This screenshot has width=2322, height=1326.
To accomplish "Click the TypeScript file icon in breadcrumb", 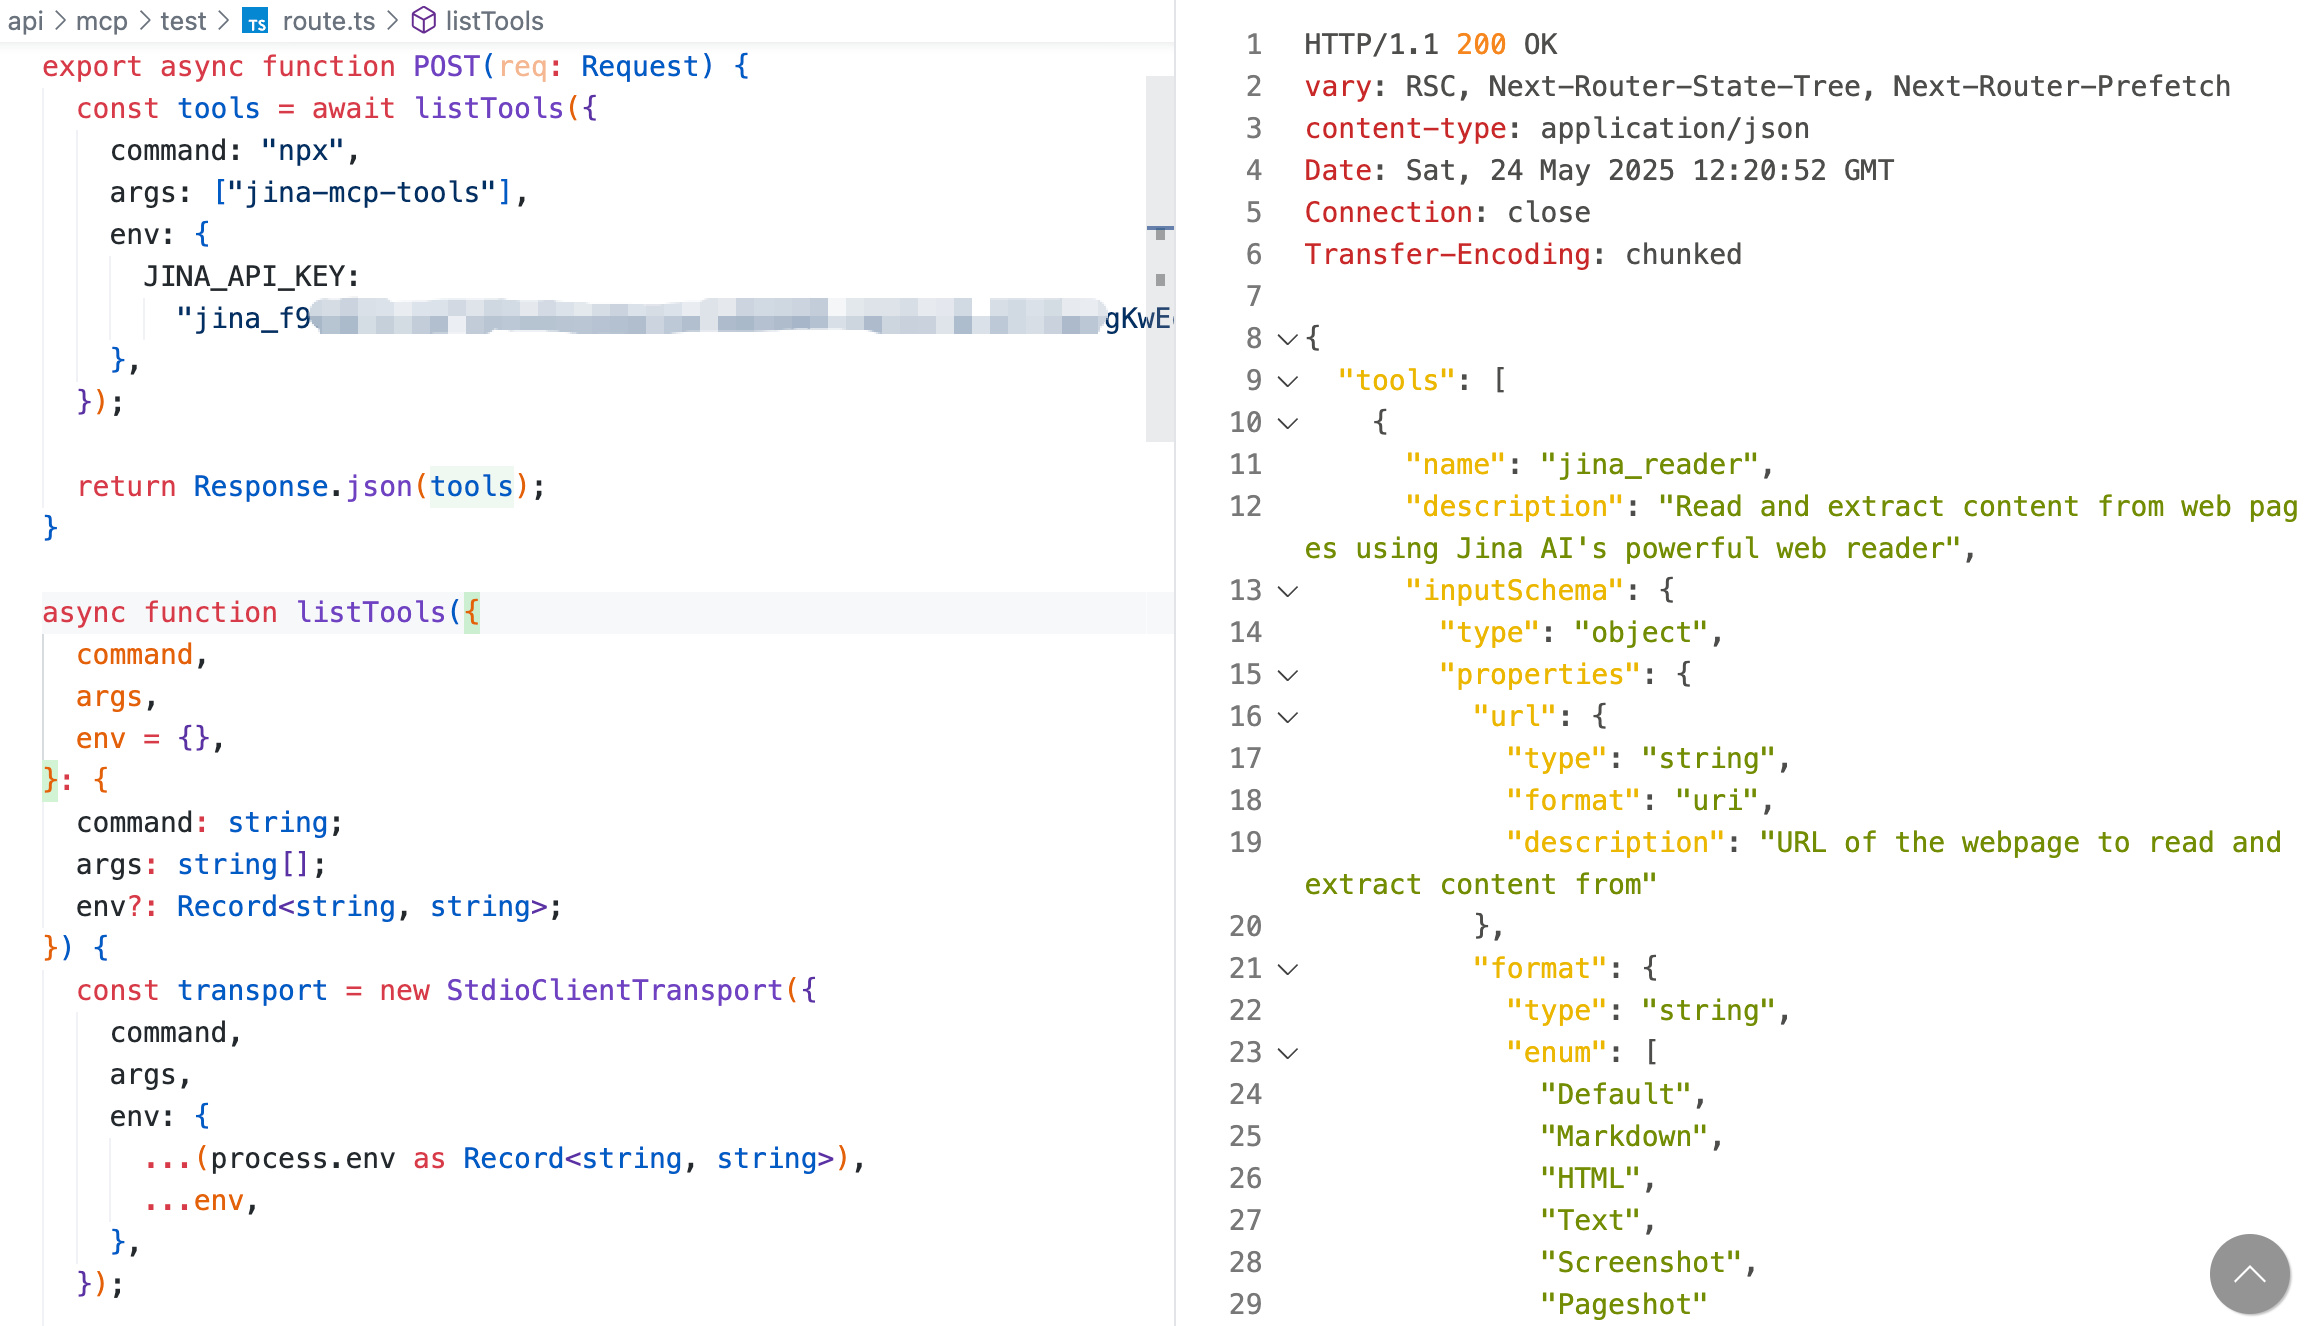I will (256, 21).
